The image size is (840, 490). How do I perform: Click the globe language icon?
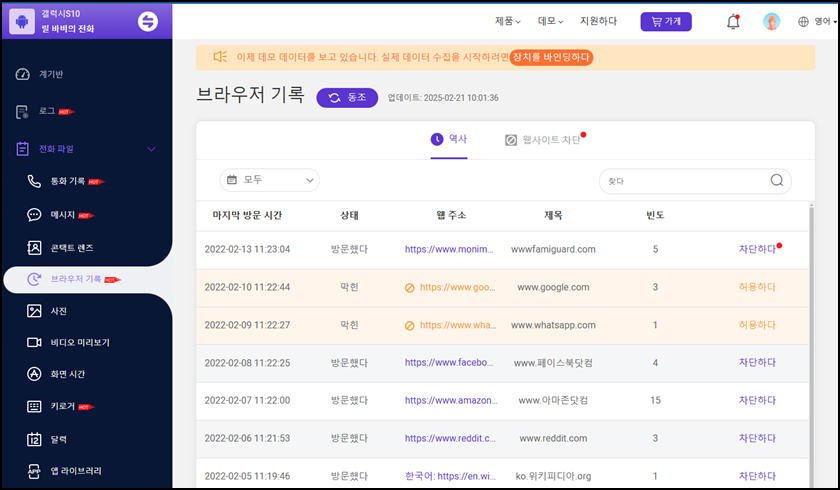(803, 21)
